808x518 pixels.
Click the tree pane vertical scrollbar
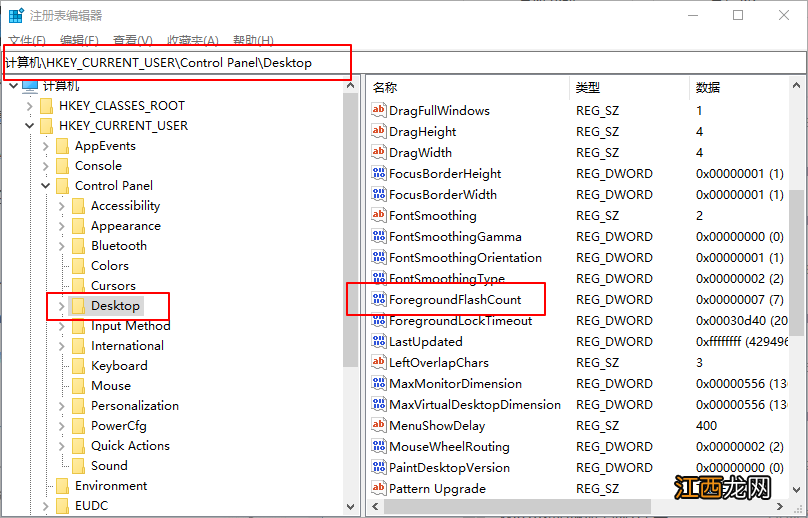350,300
